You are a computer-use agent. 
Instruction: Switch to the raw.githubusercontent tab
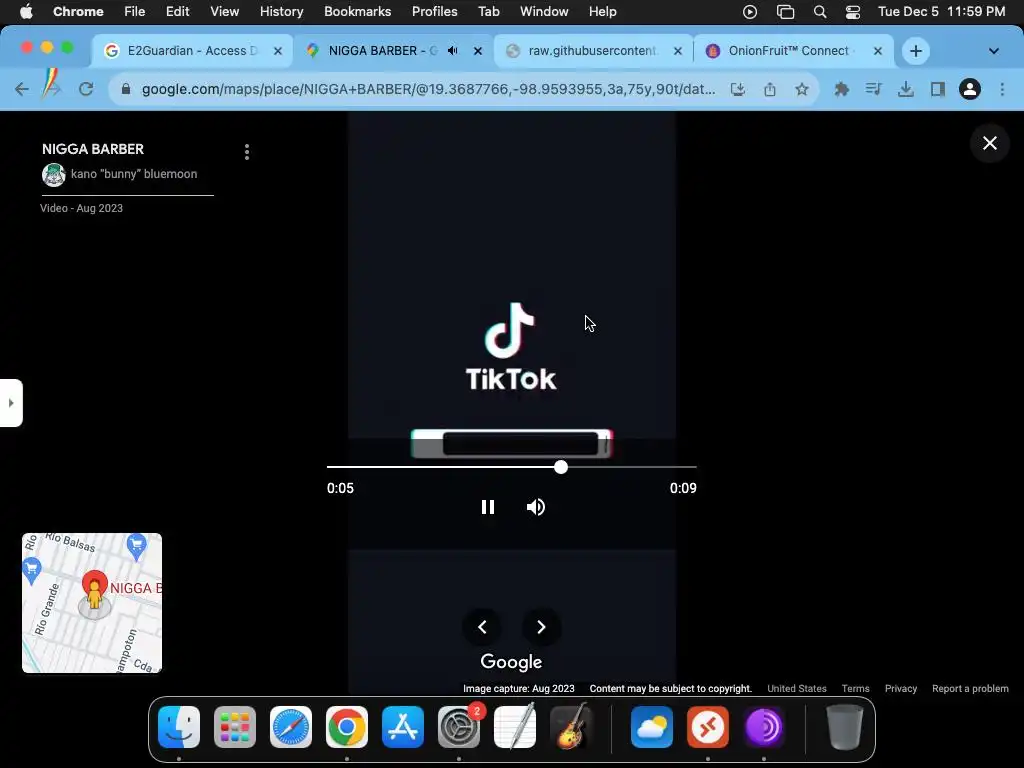(593, 51)
